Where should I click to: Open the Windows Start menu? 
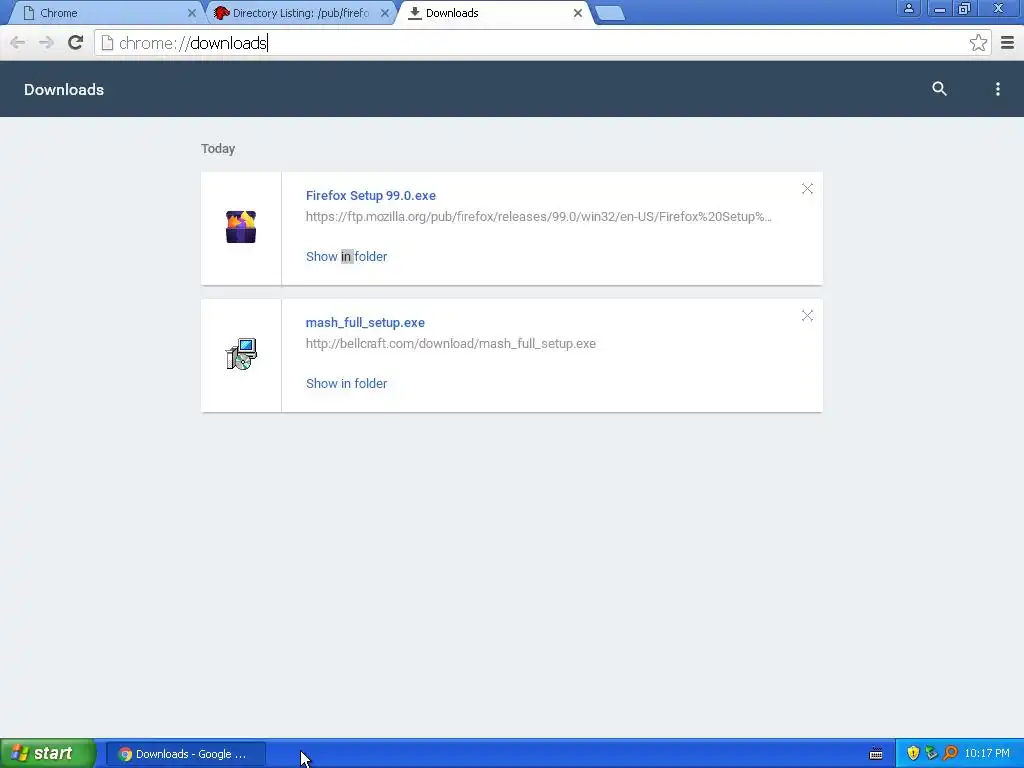pos(47,754)
